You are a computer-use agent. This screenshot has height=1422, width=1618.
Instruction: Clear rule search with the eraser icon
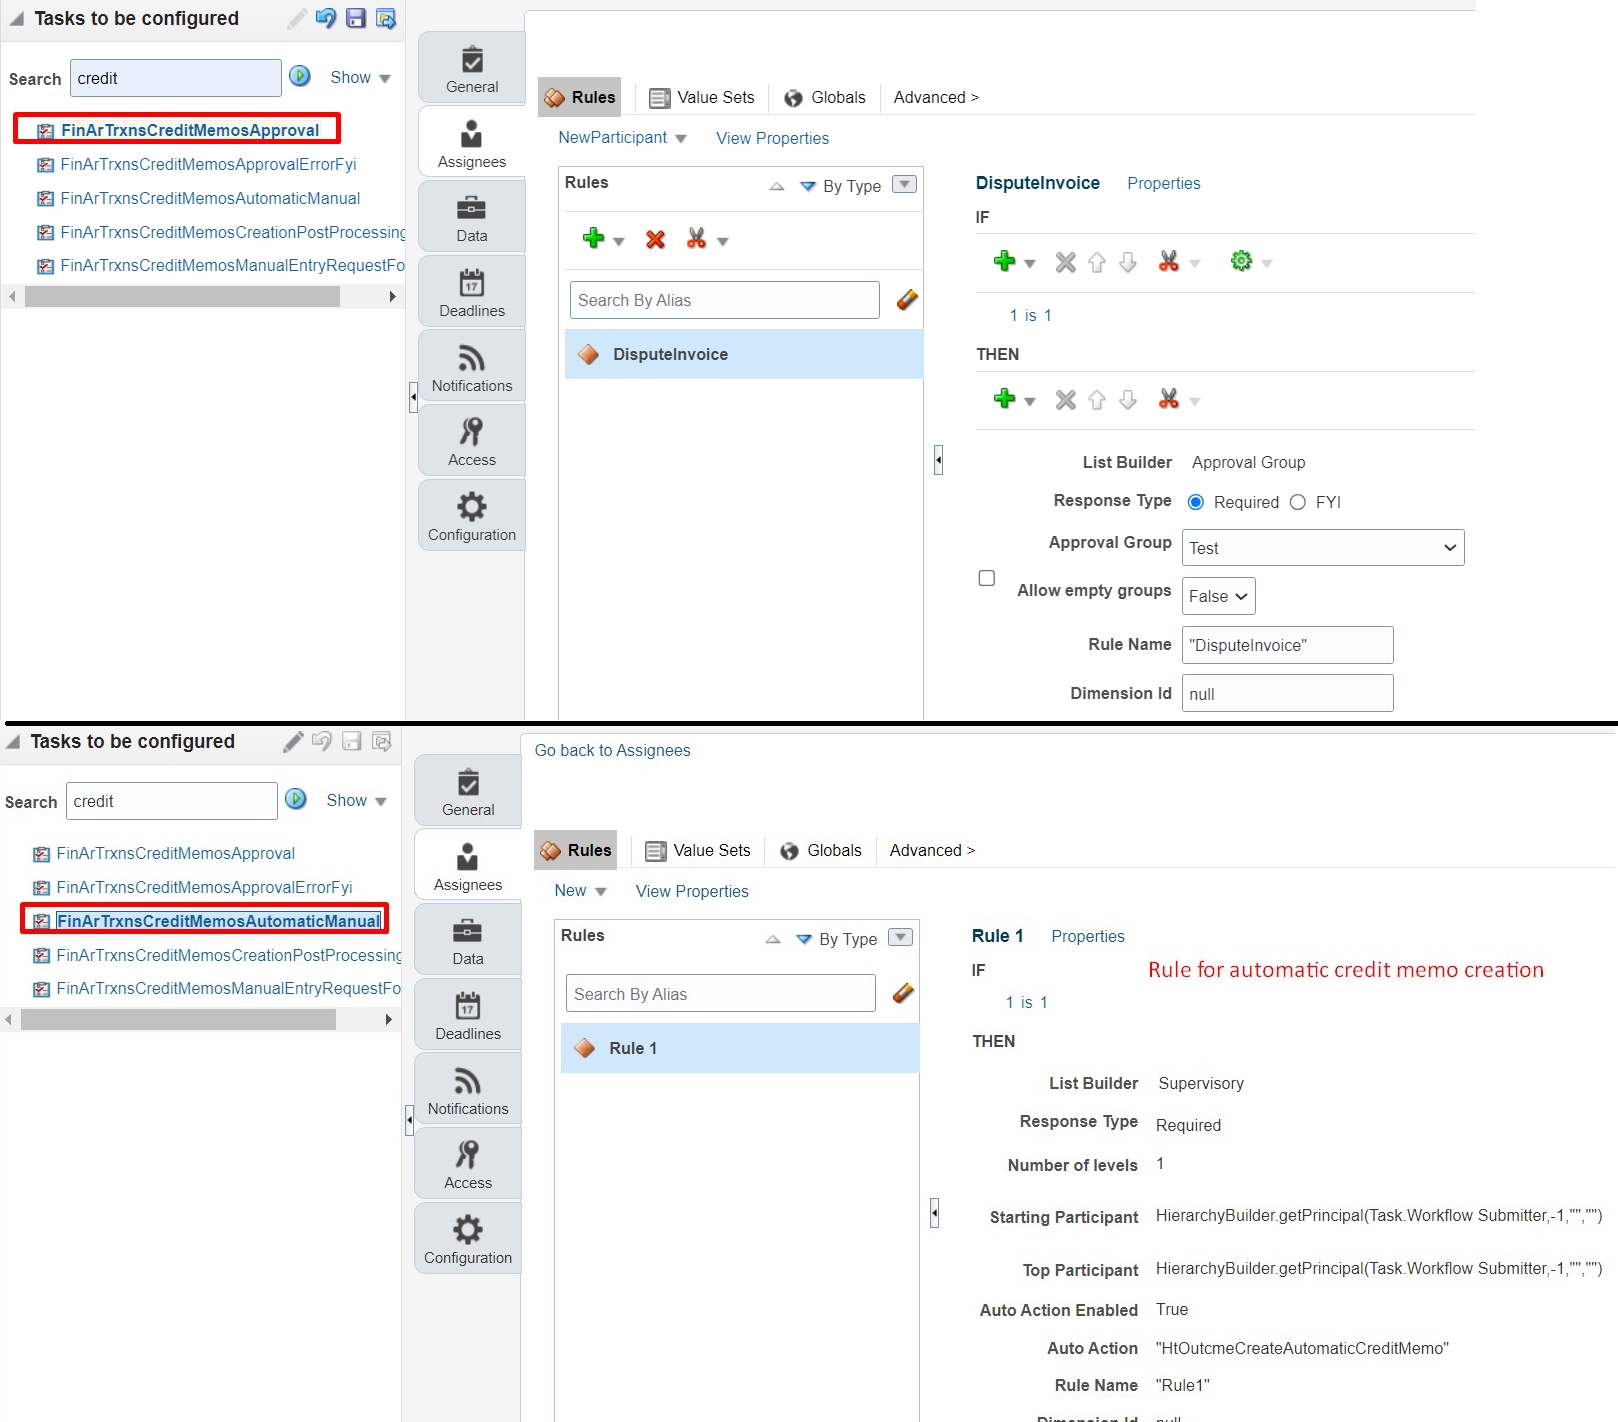coord(906,299)
